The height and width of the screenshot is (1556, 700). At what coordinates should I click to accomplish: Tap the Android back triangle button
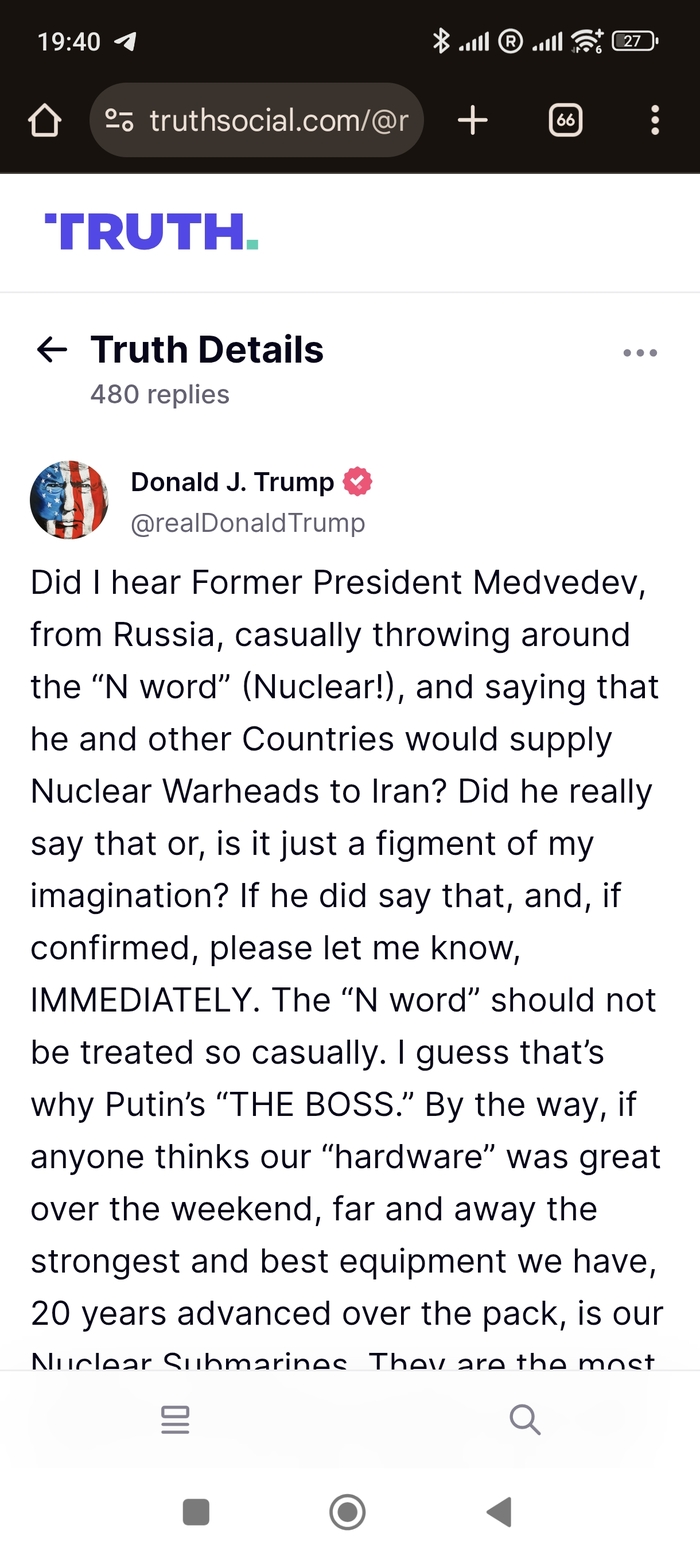pyautogui.click(x=500, y=1512)
